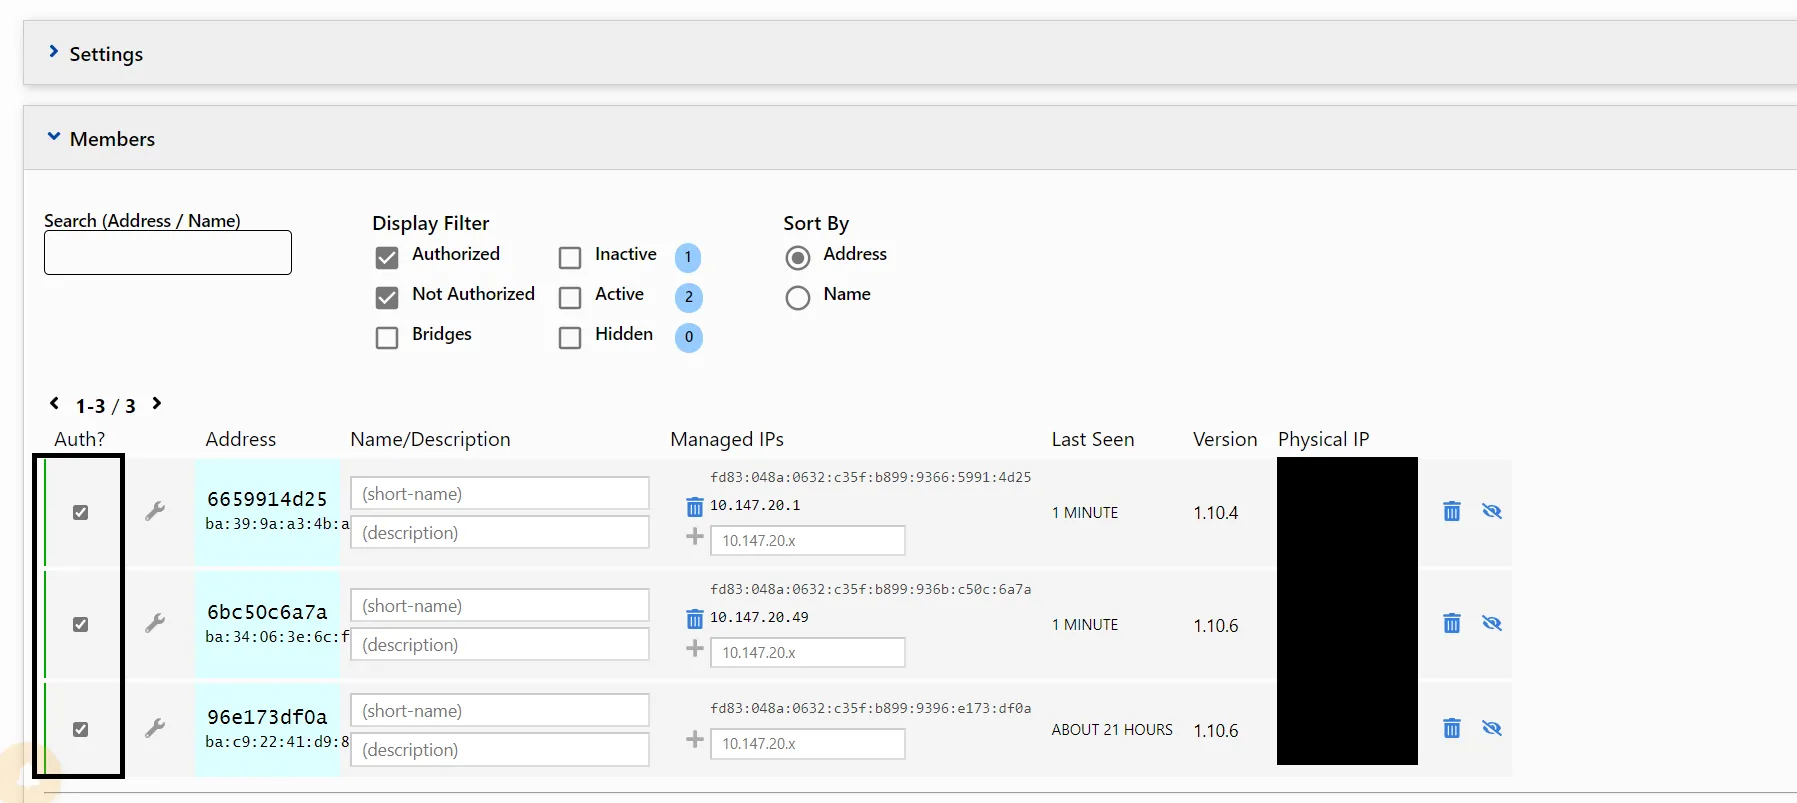Click version 1.10.4 value
Screen dimensions: 1797x803
pos(1216,513)
